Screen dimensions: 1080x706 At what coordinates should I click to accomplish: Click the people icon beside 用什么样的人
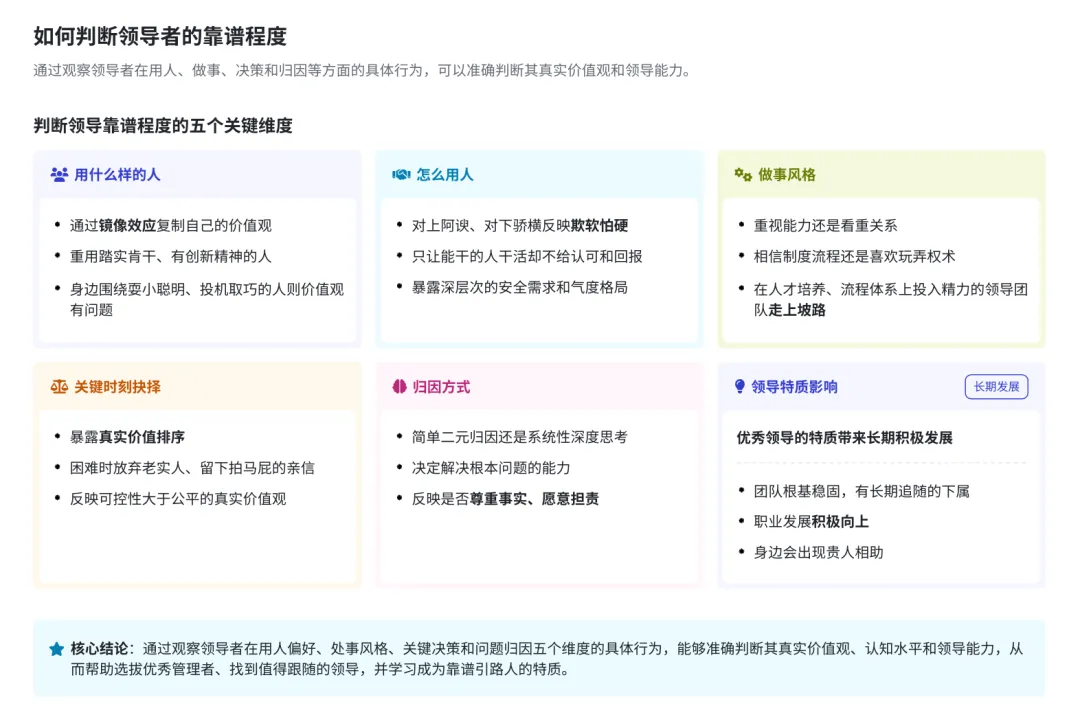click(x=59, y=174)
